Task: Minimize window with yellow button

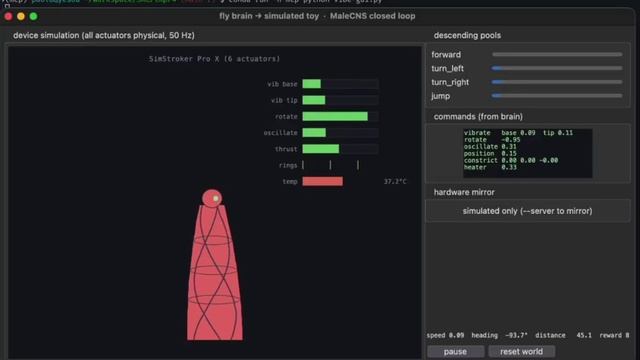Action: 21,16
